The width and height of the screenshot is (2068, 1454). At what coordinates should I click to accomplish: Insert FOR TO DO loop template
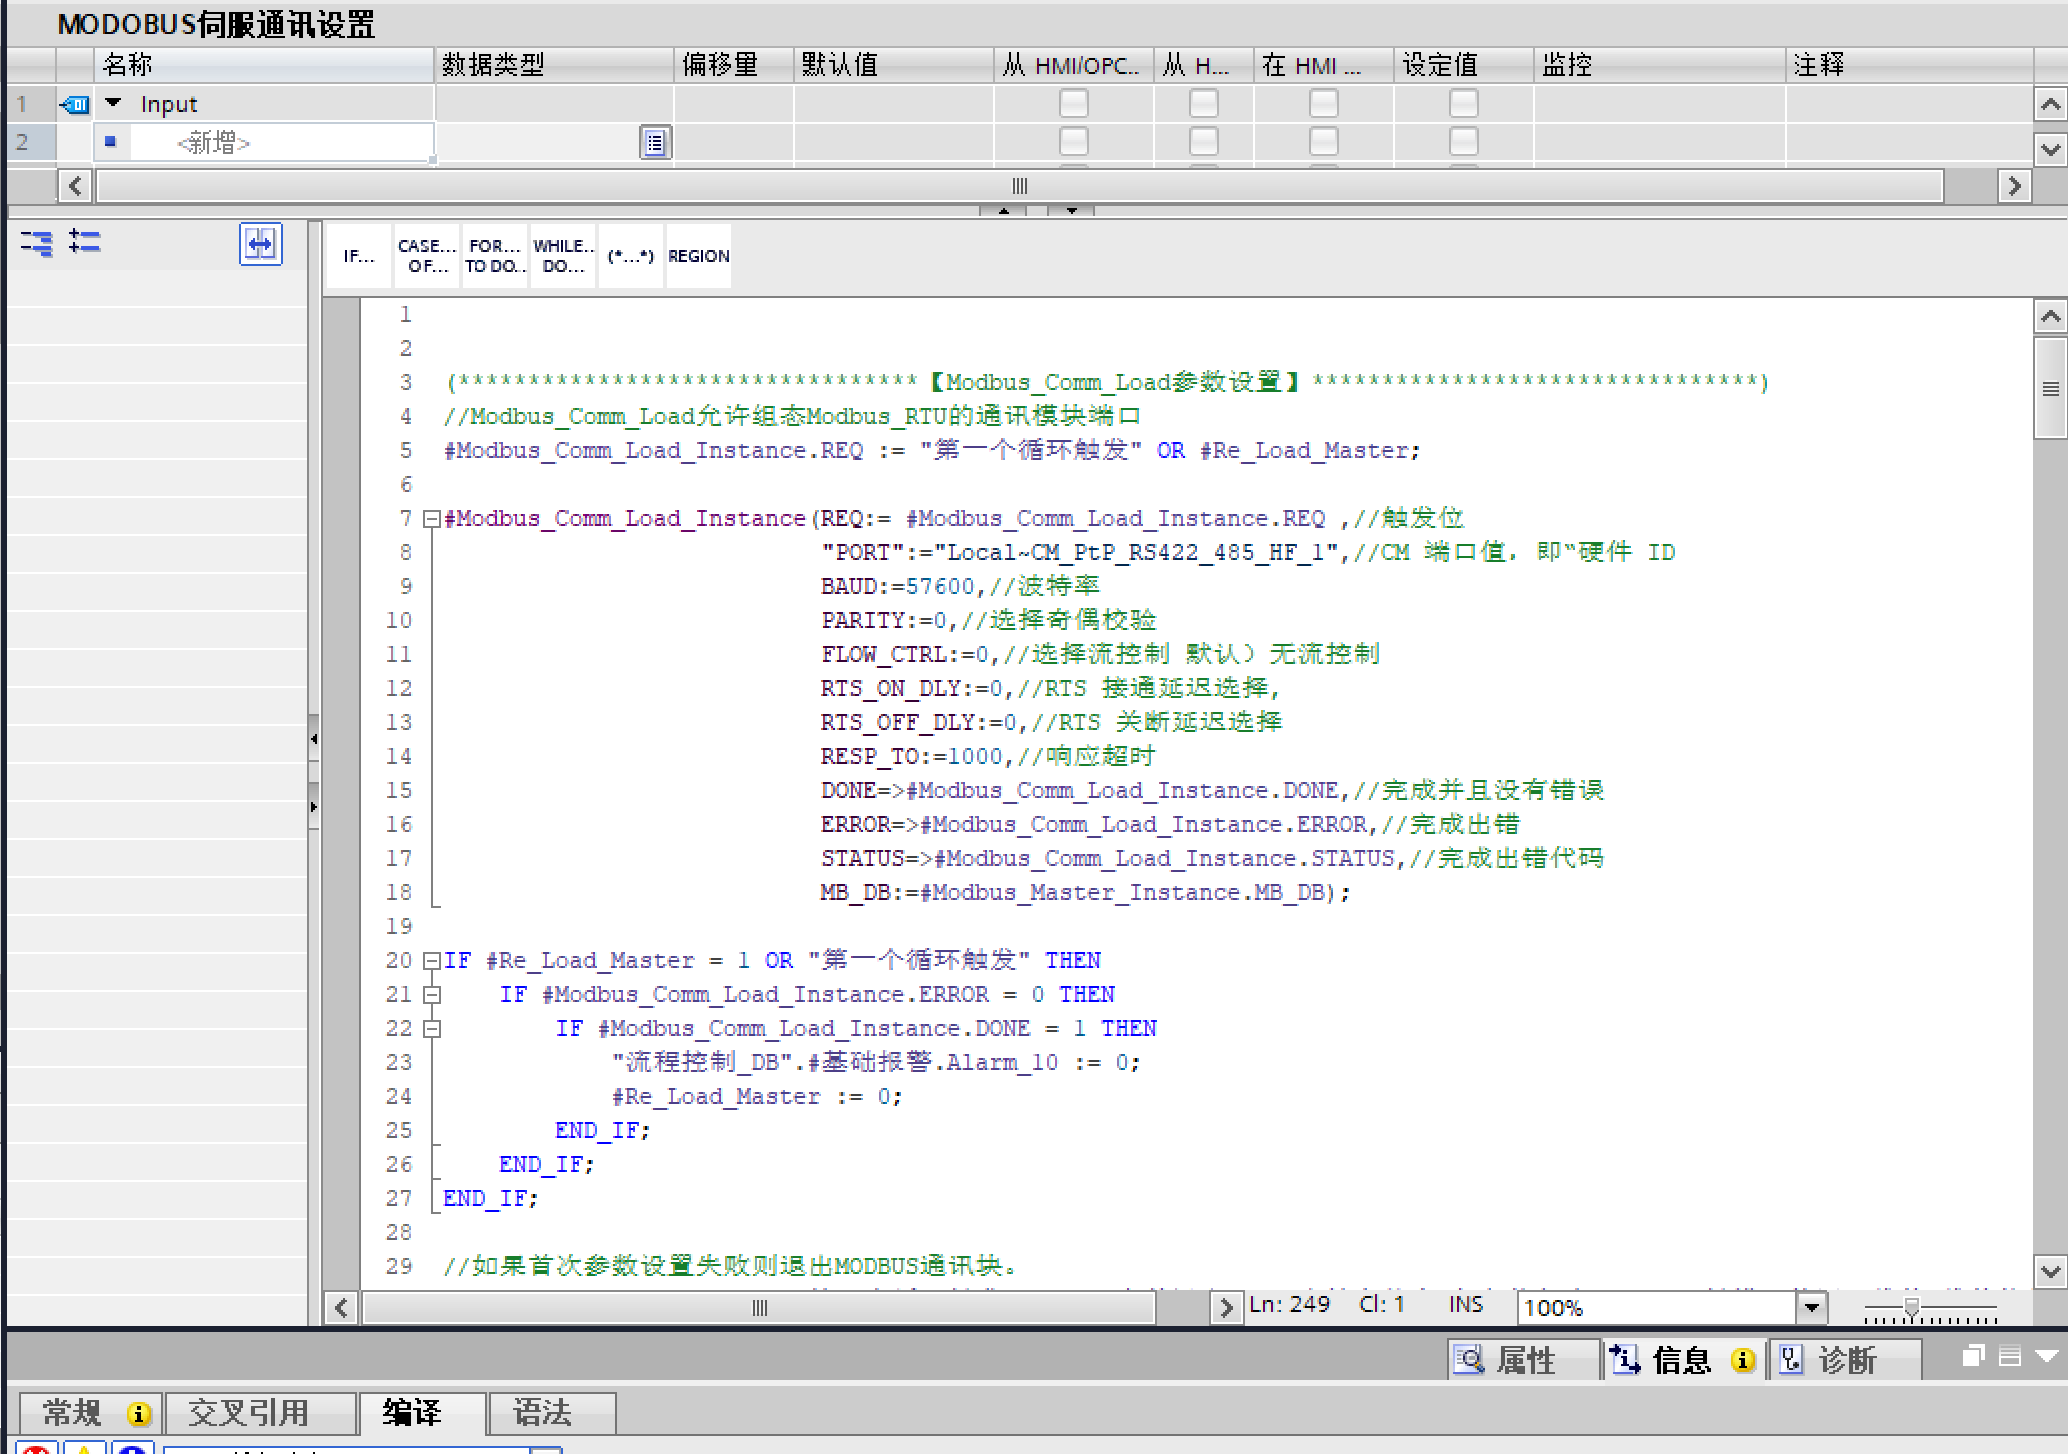[x=494, y=256]
